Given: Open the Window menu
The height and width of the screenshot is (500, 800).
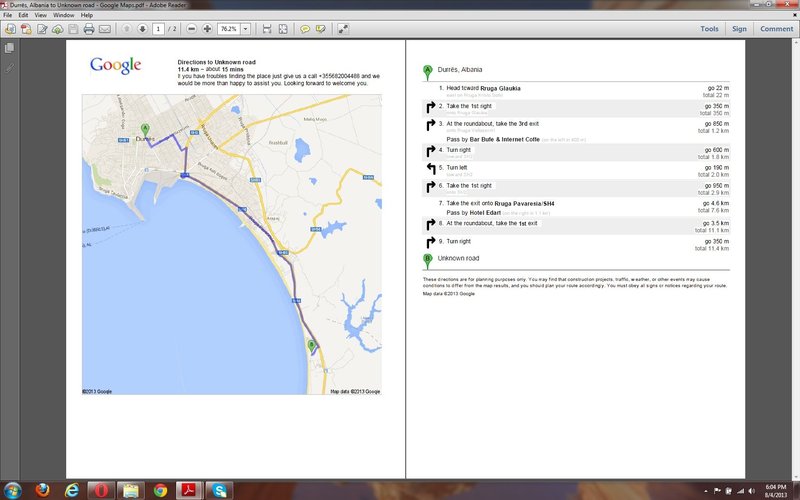Looking at the screenshot, I should tap(64, 15).
